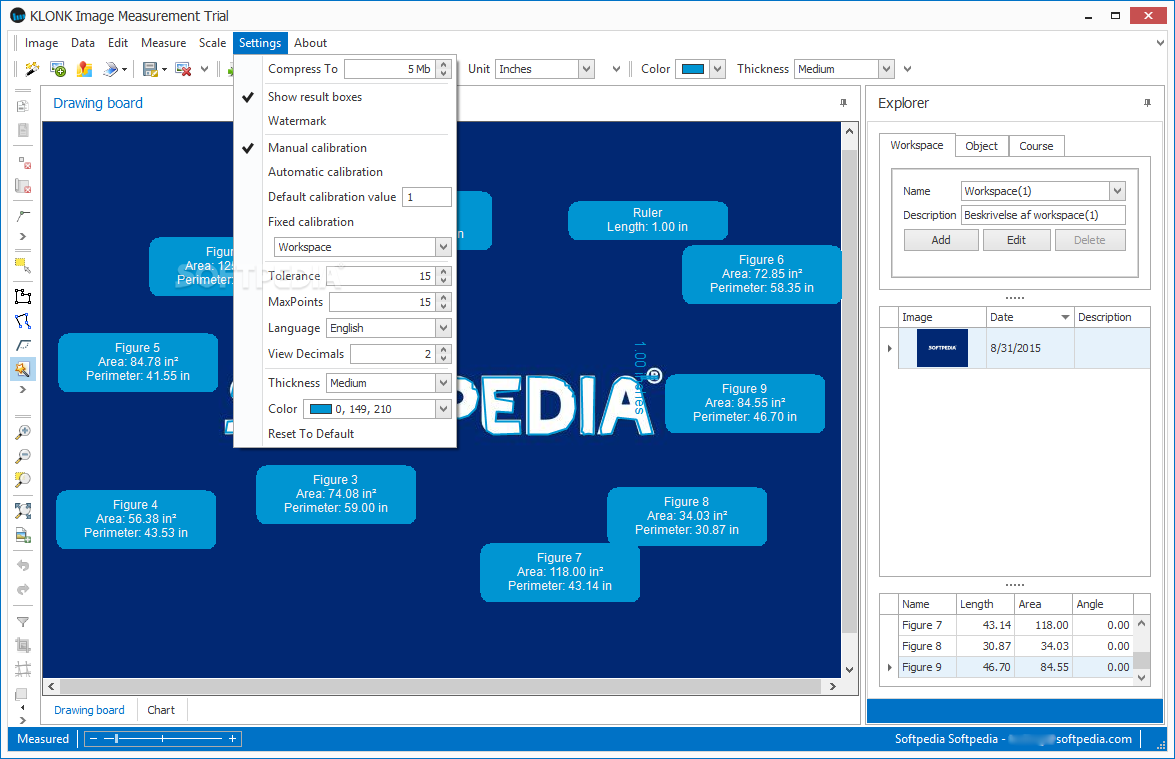Select the rectangle figure tool

point(23,296)
